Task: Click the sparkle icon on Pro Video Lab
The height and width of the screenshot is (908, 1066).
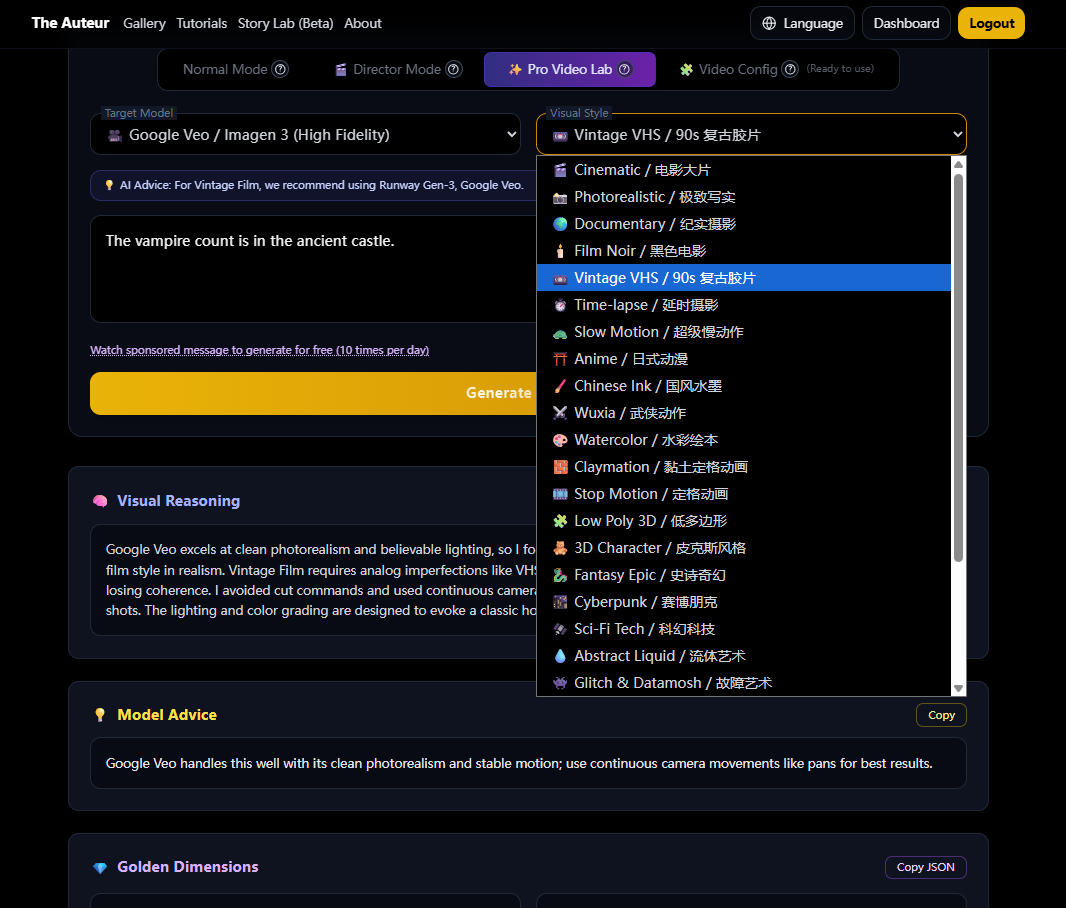Action: 516,69
